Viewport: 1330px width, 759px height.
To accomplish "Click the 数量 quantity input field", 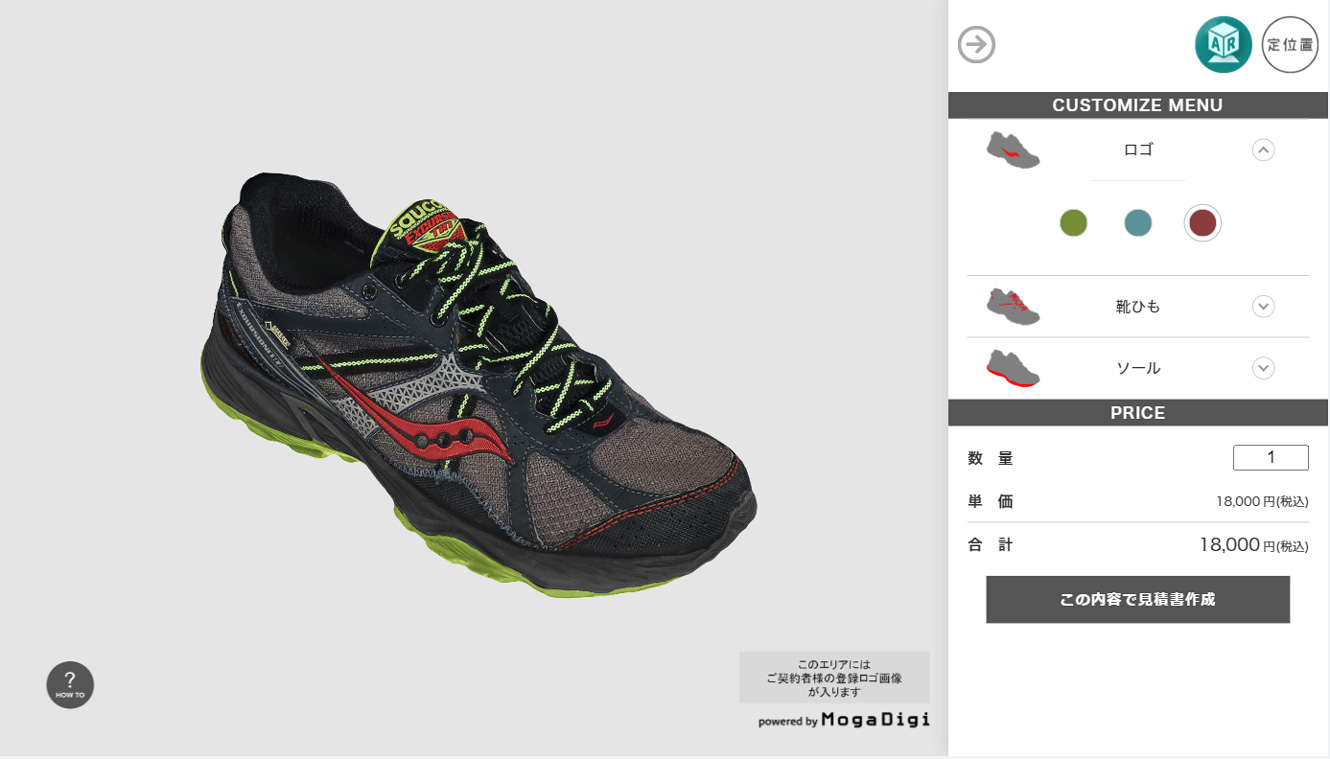I will point(1270,458).
